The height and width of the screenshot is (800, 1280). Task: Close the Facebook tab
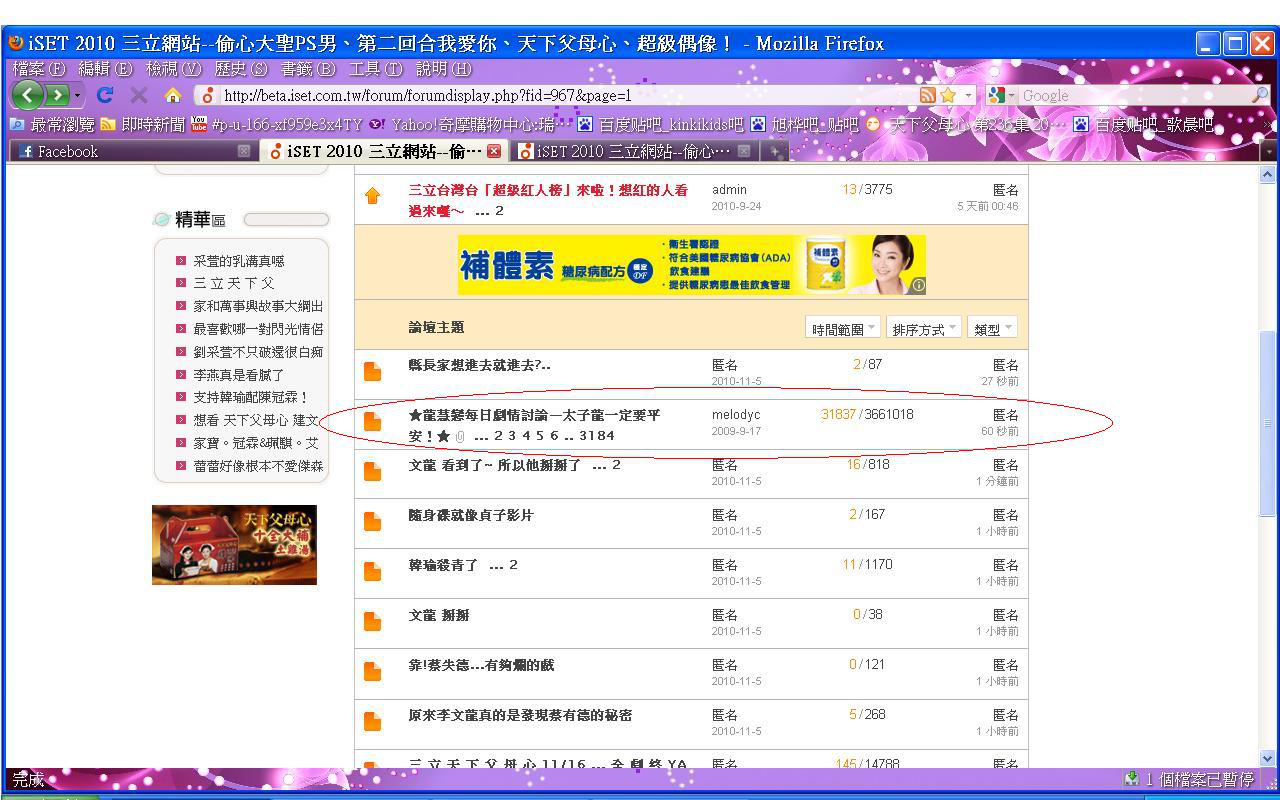pos(244,152)
